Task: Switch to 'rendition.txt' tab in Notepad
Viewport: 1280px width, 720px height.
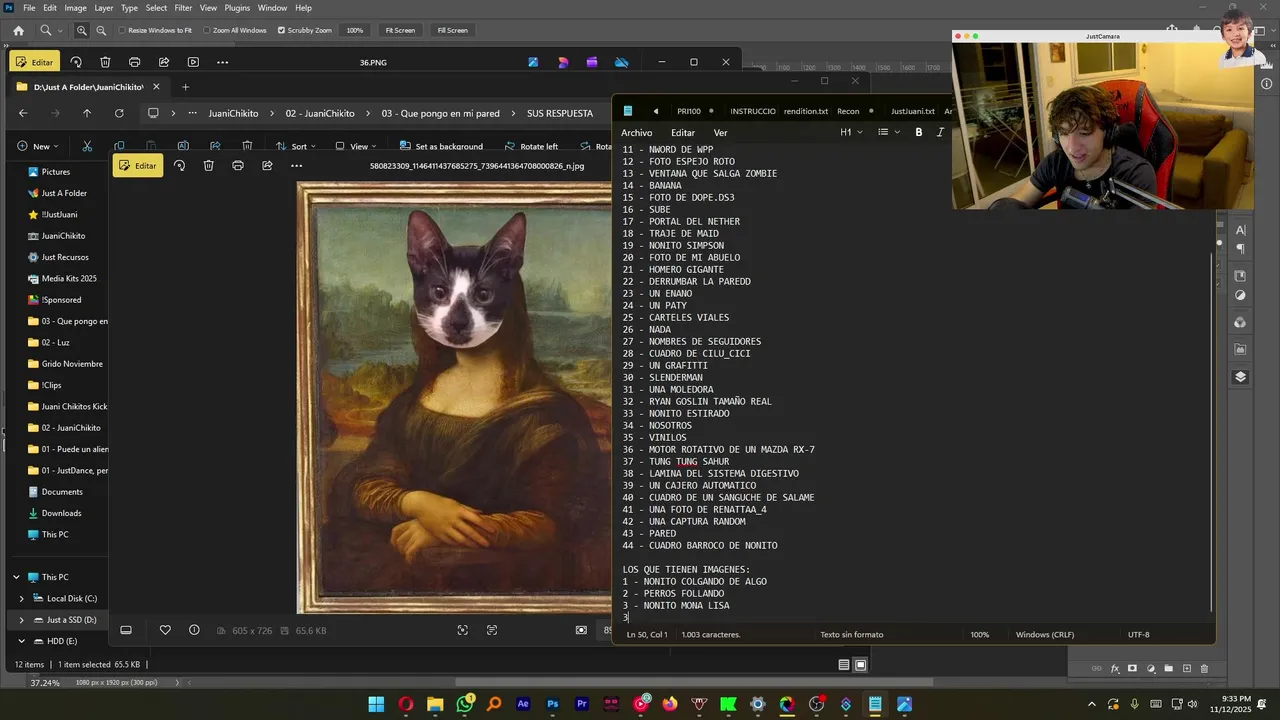Action: click(806, 111)
